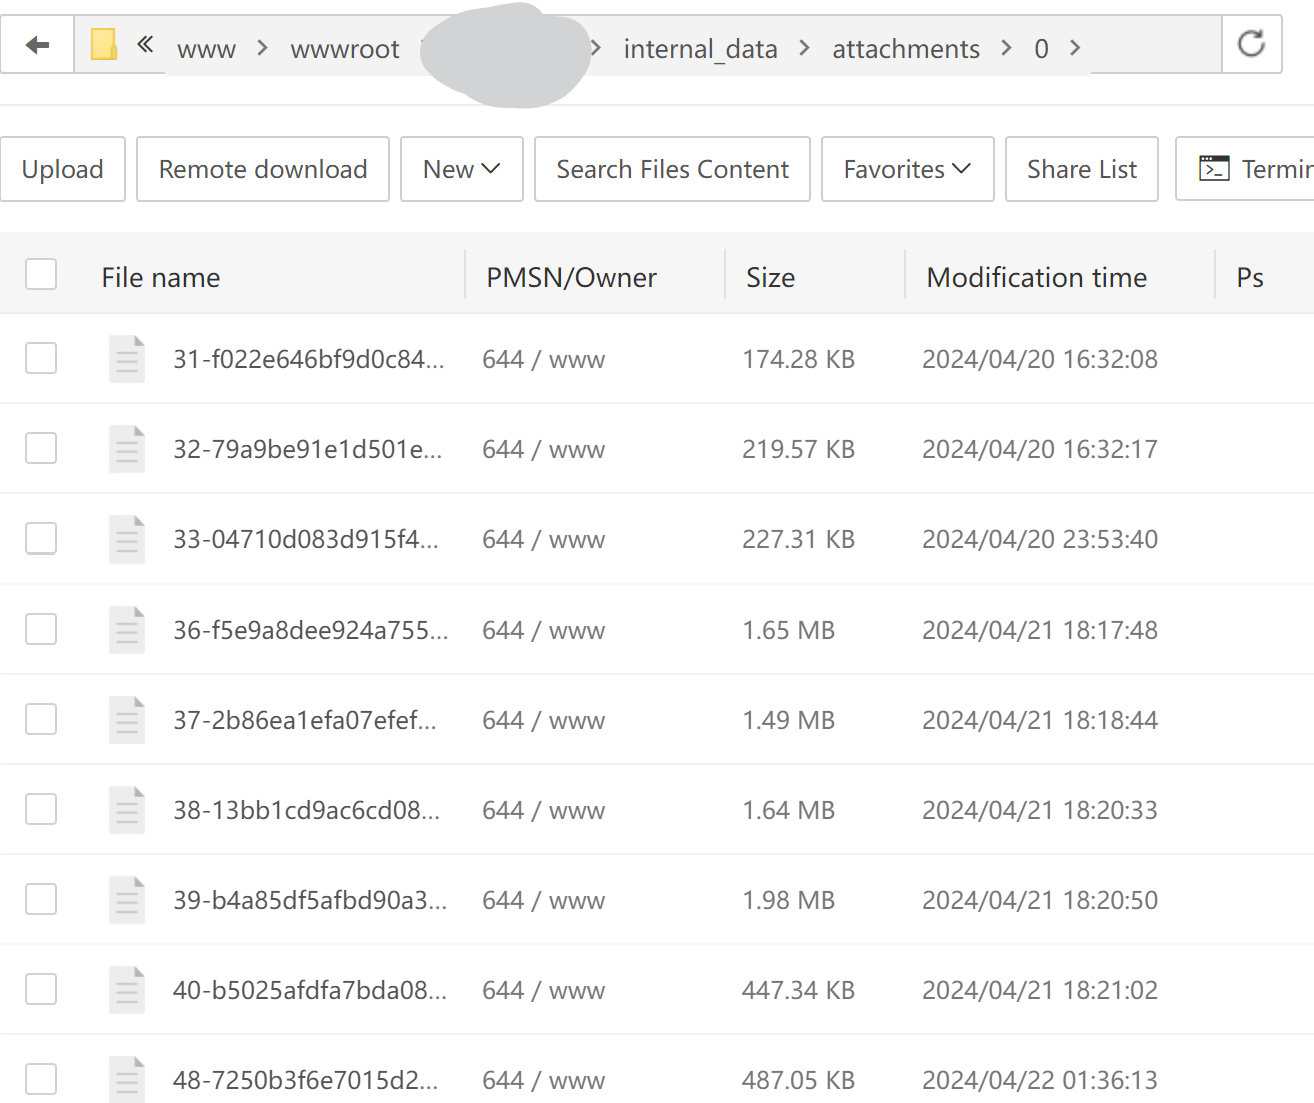This screenshot has height=1103, width=1314.
Task: Open file icon of 39-b4a85df5afbd90a3
Action: (127, 900)
